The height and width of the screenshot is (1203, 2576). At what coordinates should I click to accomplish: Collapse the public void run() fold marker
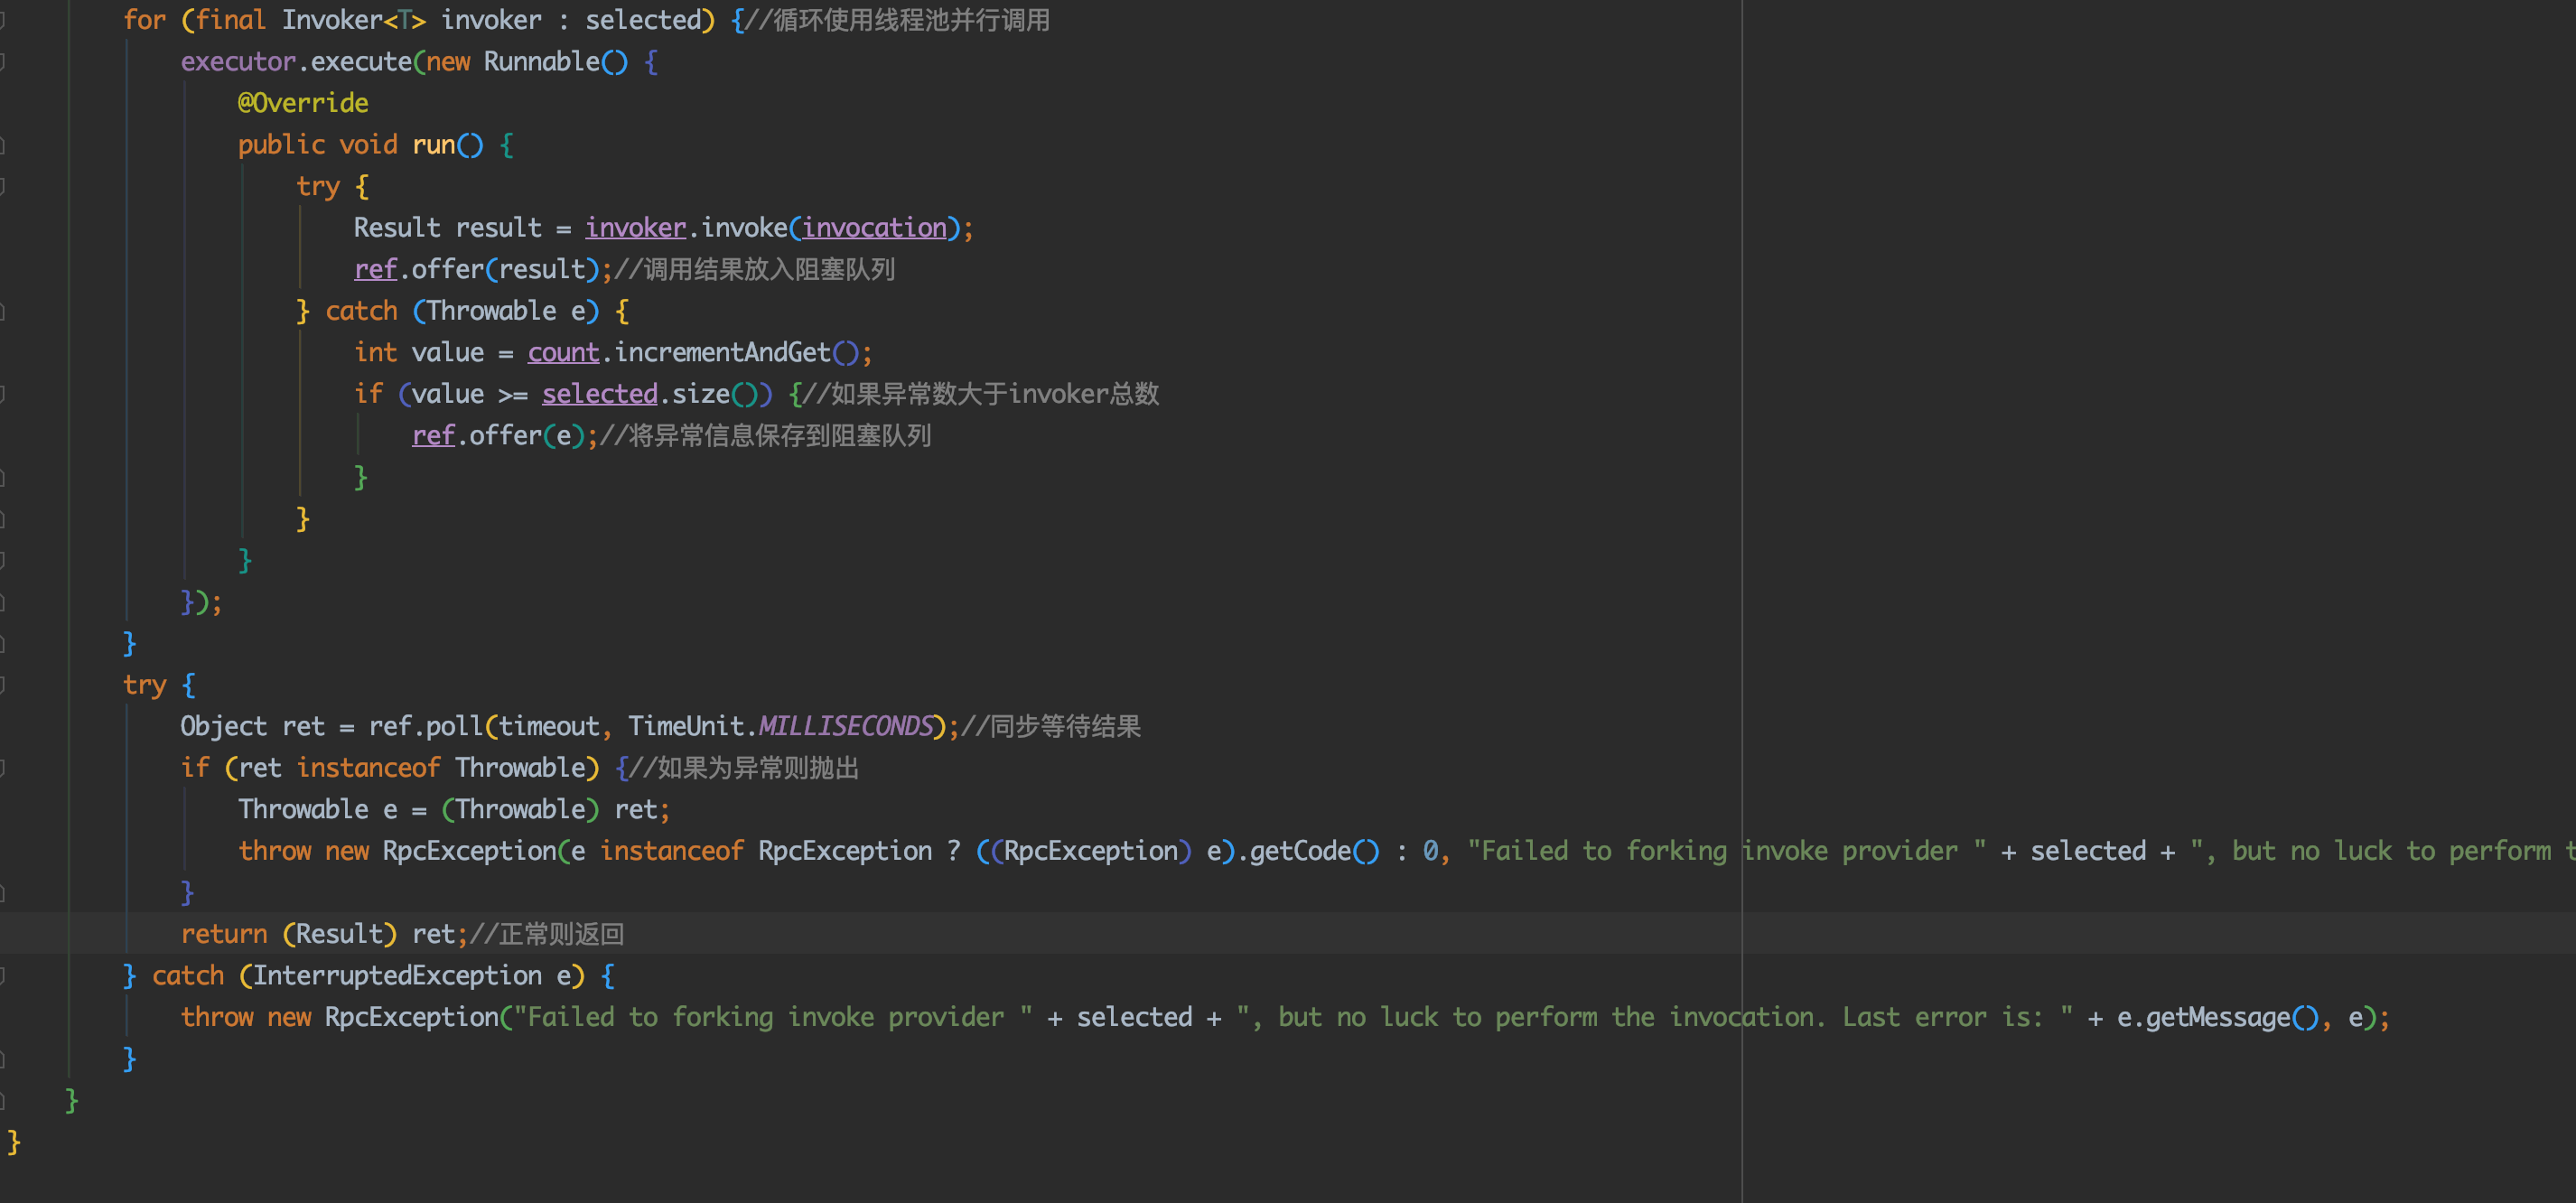(x=3, y=145)
